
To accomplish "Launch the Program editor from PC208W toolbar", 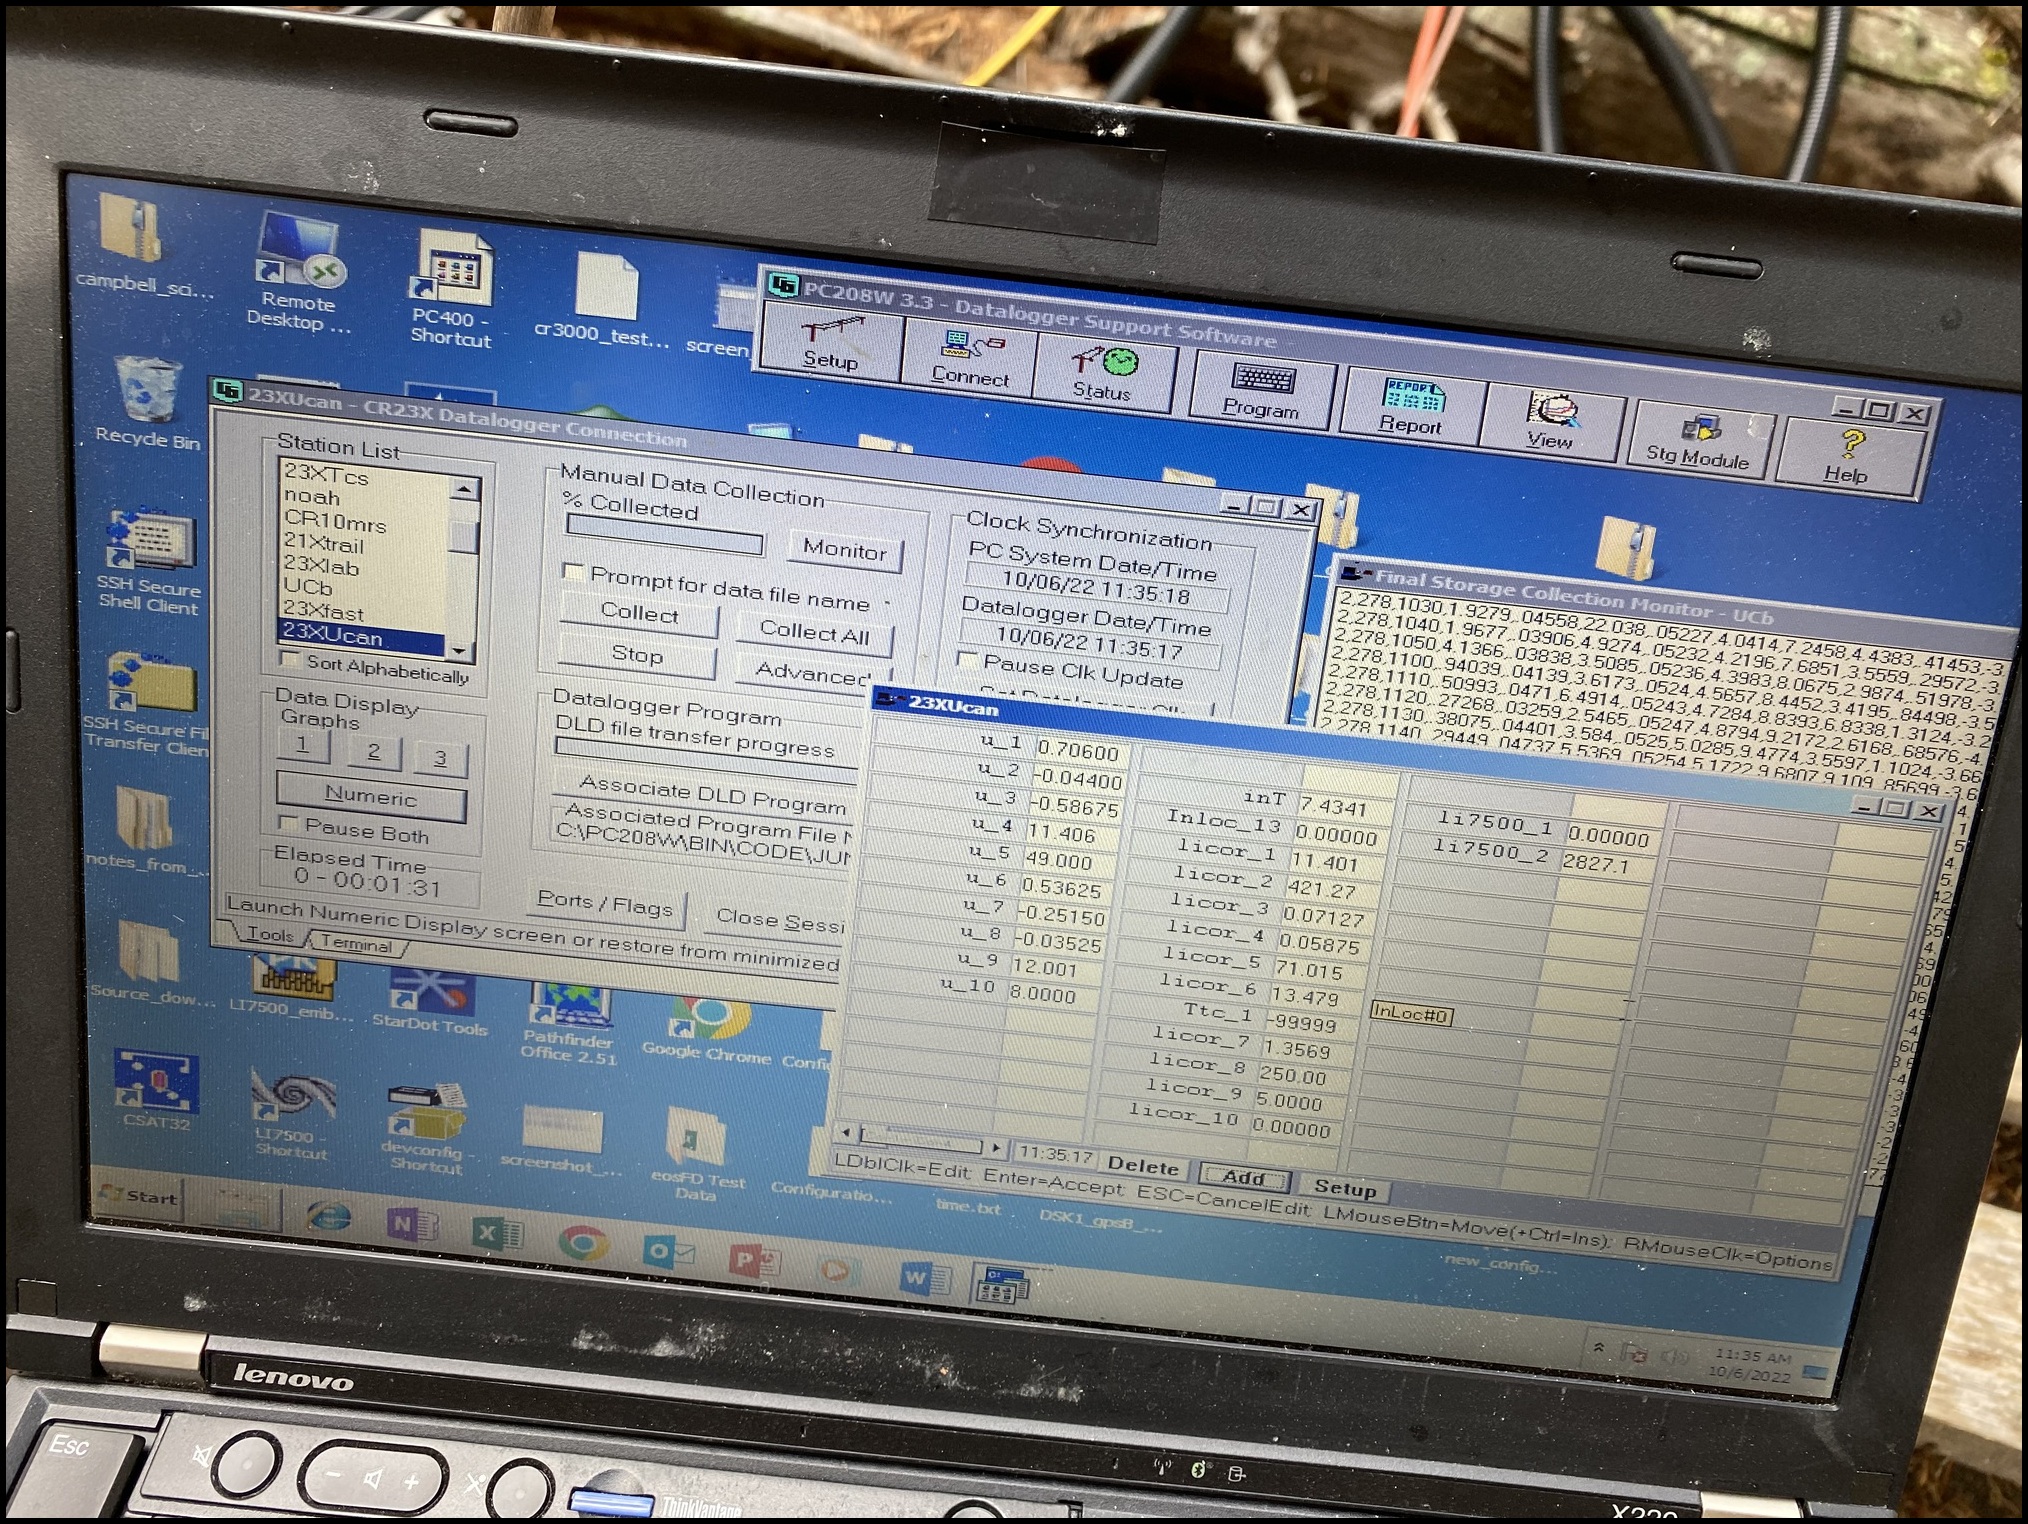I will [1261, 390].
